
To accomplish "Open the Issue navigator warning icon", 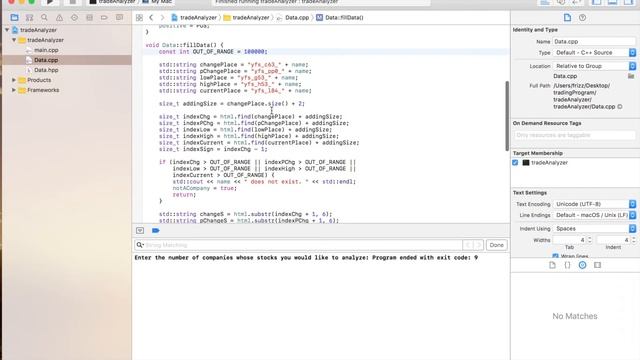I will click(x=59, y=18).
